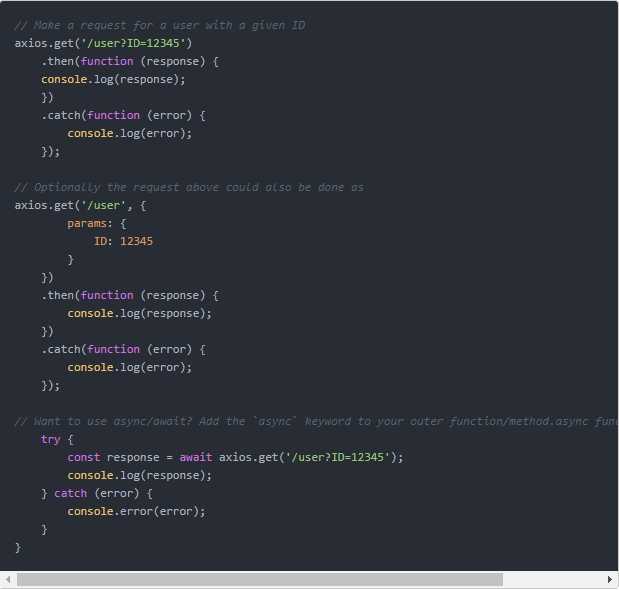Click the first axios.get('/user?ID=12345') line
Viewport: 619px width, 590px height.
pos(103,43)
